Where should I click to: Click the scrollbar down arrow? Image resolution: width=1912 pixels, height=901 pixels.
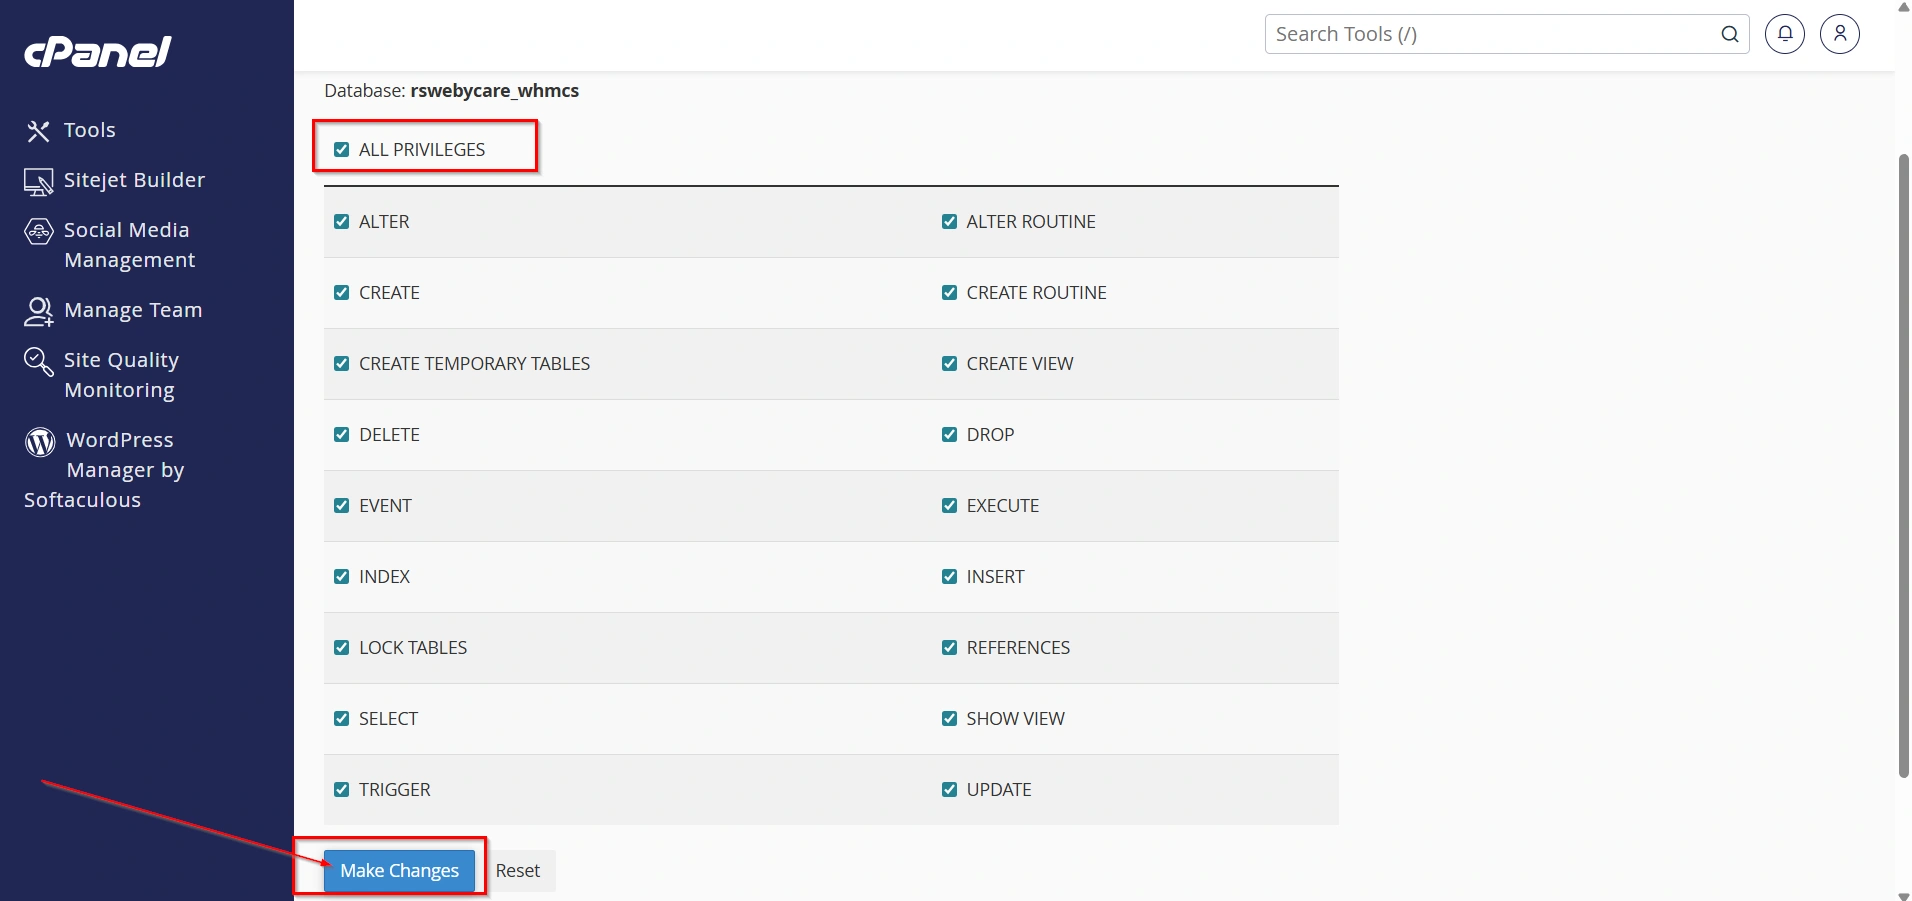pyautogui.click(x=1904, y=895)
